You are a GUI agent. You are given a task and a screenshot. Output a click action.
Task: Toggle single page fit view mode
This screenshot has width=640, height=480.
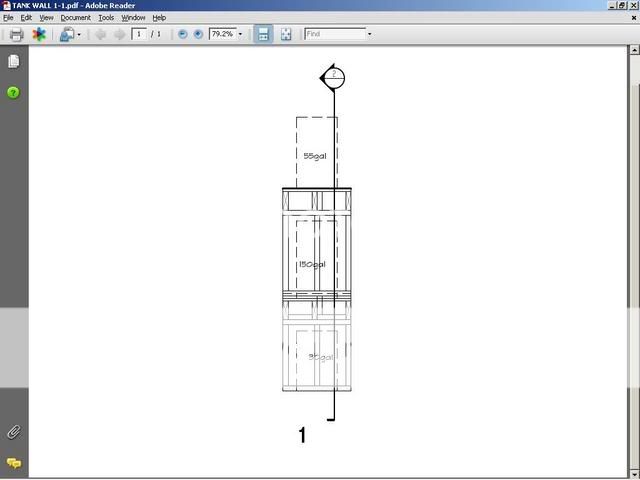point(286,34)
